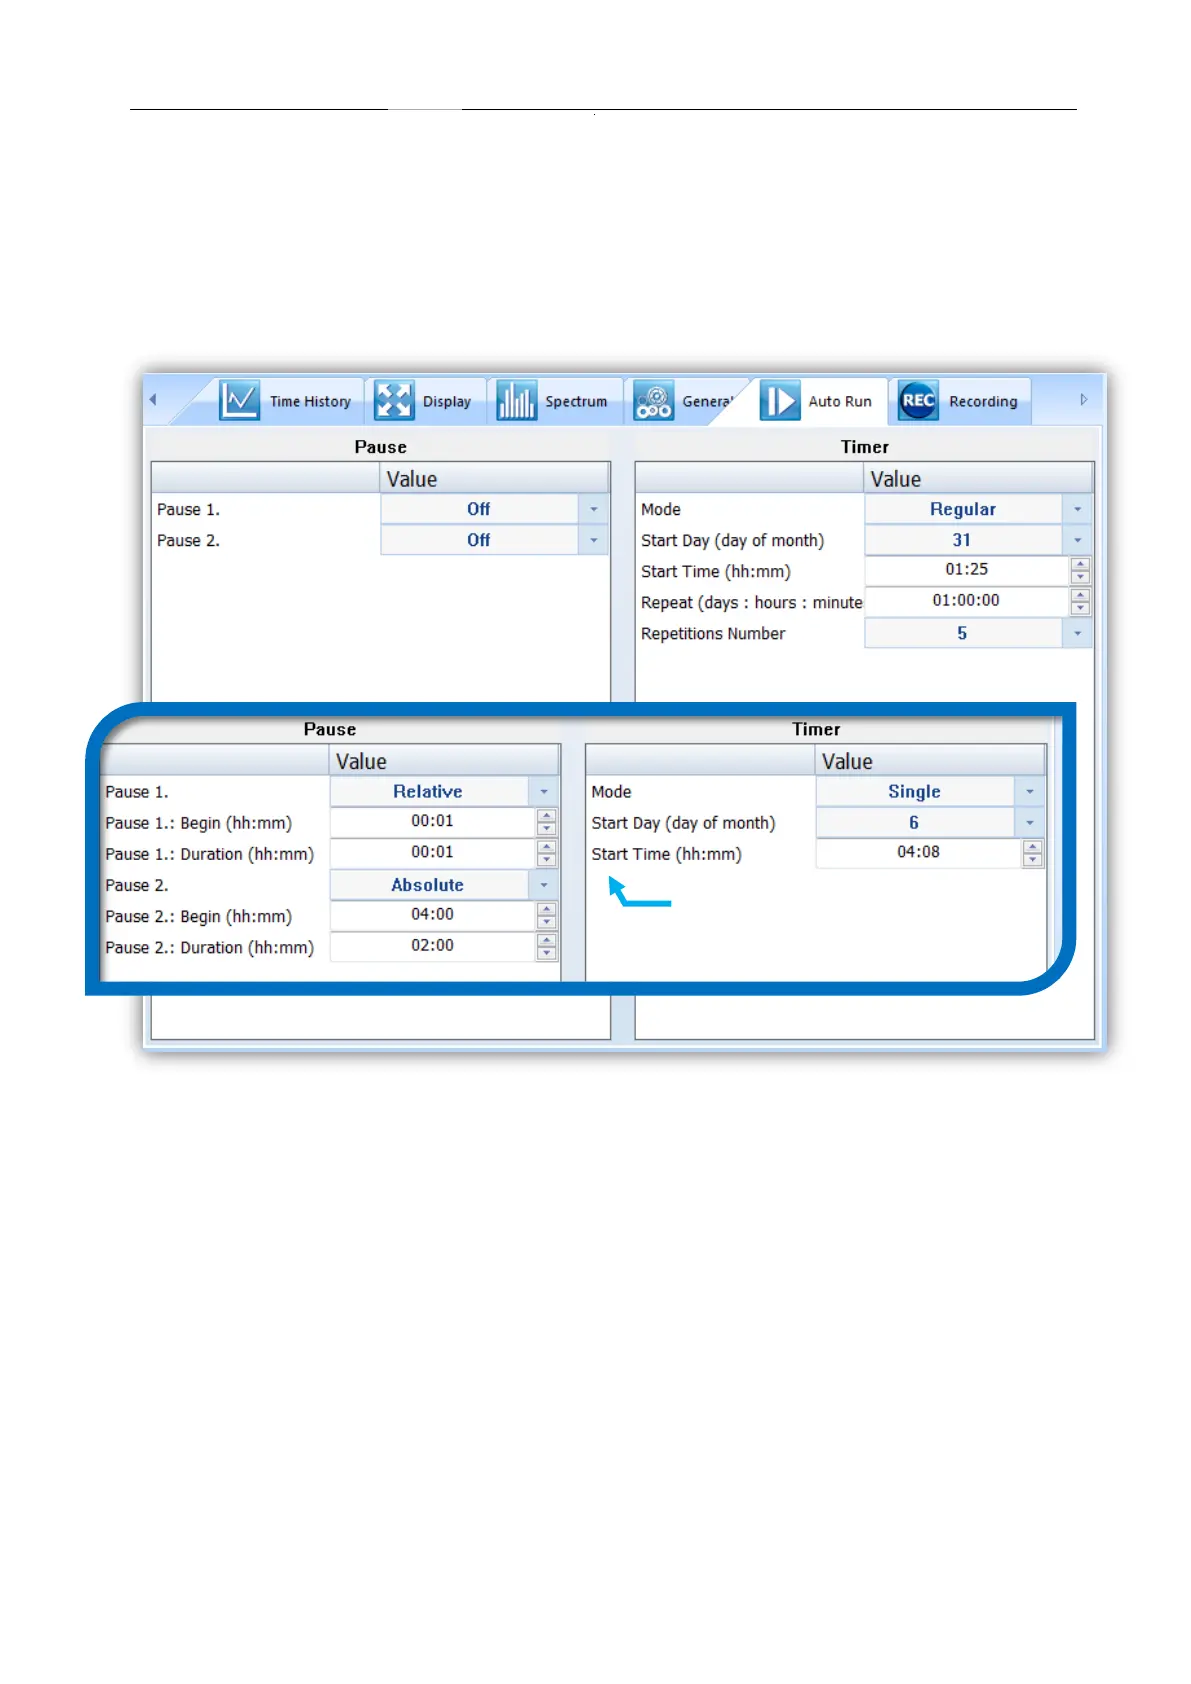Click Repeat 01:00:00 field
Image resolution: width=1191 pixels, height=1684 pixels.
point(967,601)
